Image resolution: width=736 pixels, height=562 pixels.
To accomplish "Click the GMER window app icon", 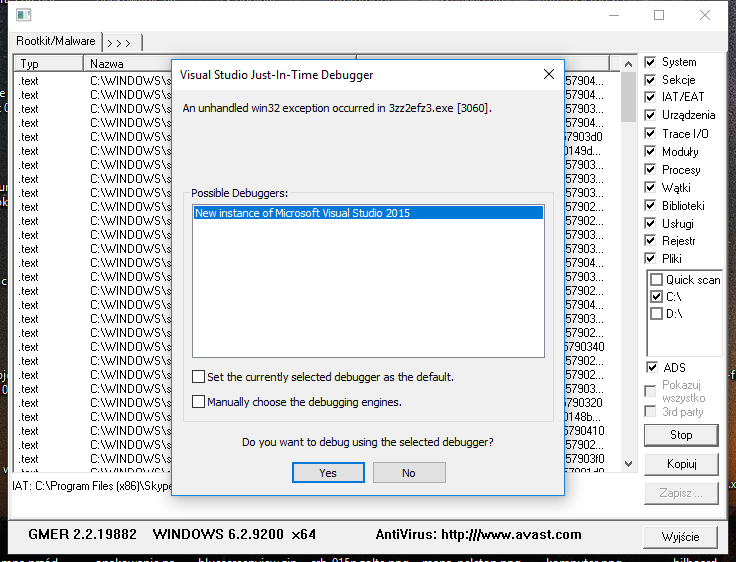I will (23, 15).
